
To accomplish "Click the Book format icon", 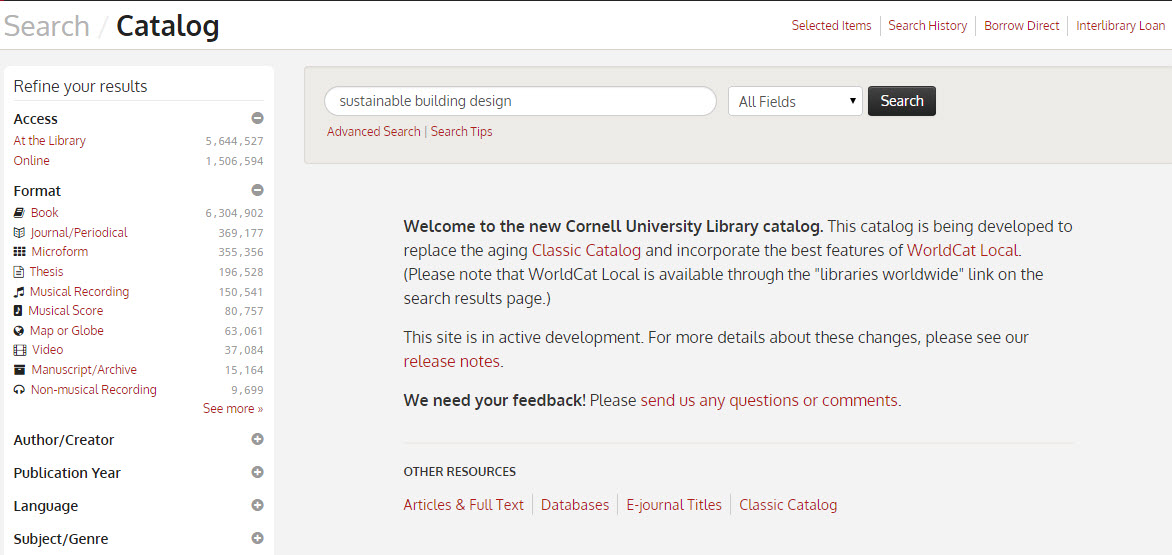I will 19,213.
